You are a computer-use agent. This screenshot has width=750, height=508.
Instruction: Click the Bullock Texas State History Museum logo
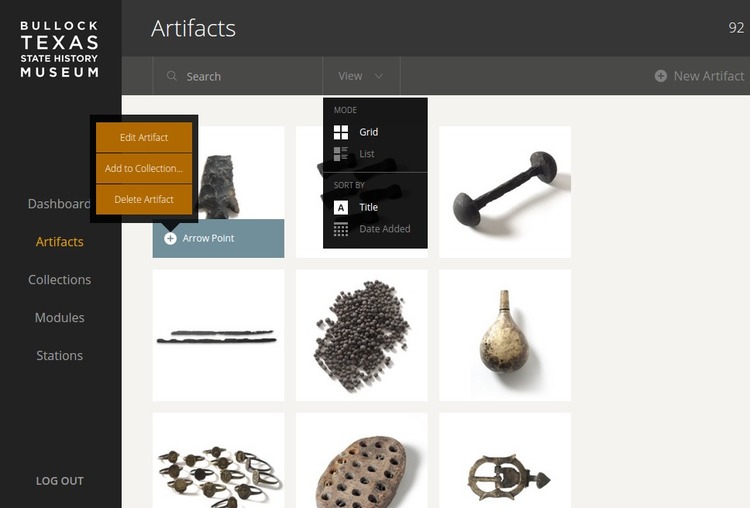59,49
